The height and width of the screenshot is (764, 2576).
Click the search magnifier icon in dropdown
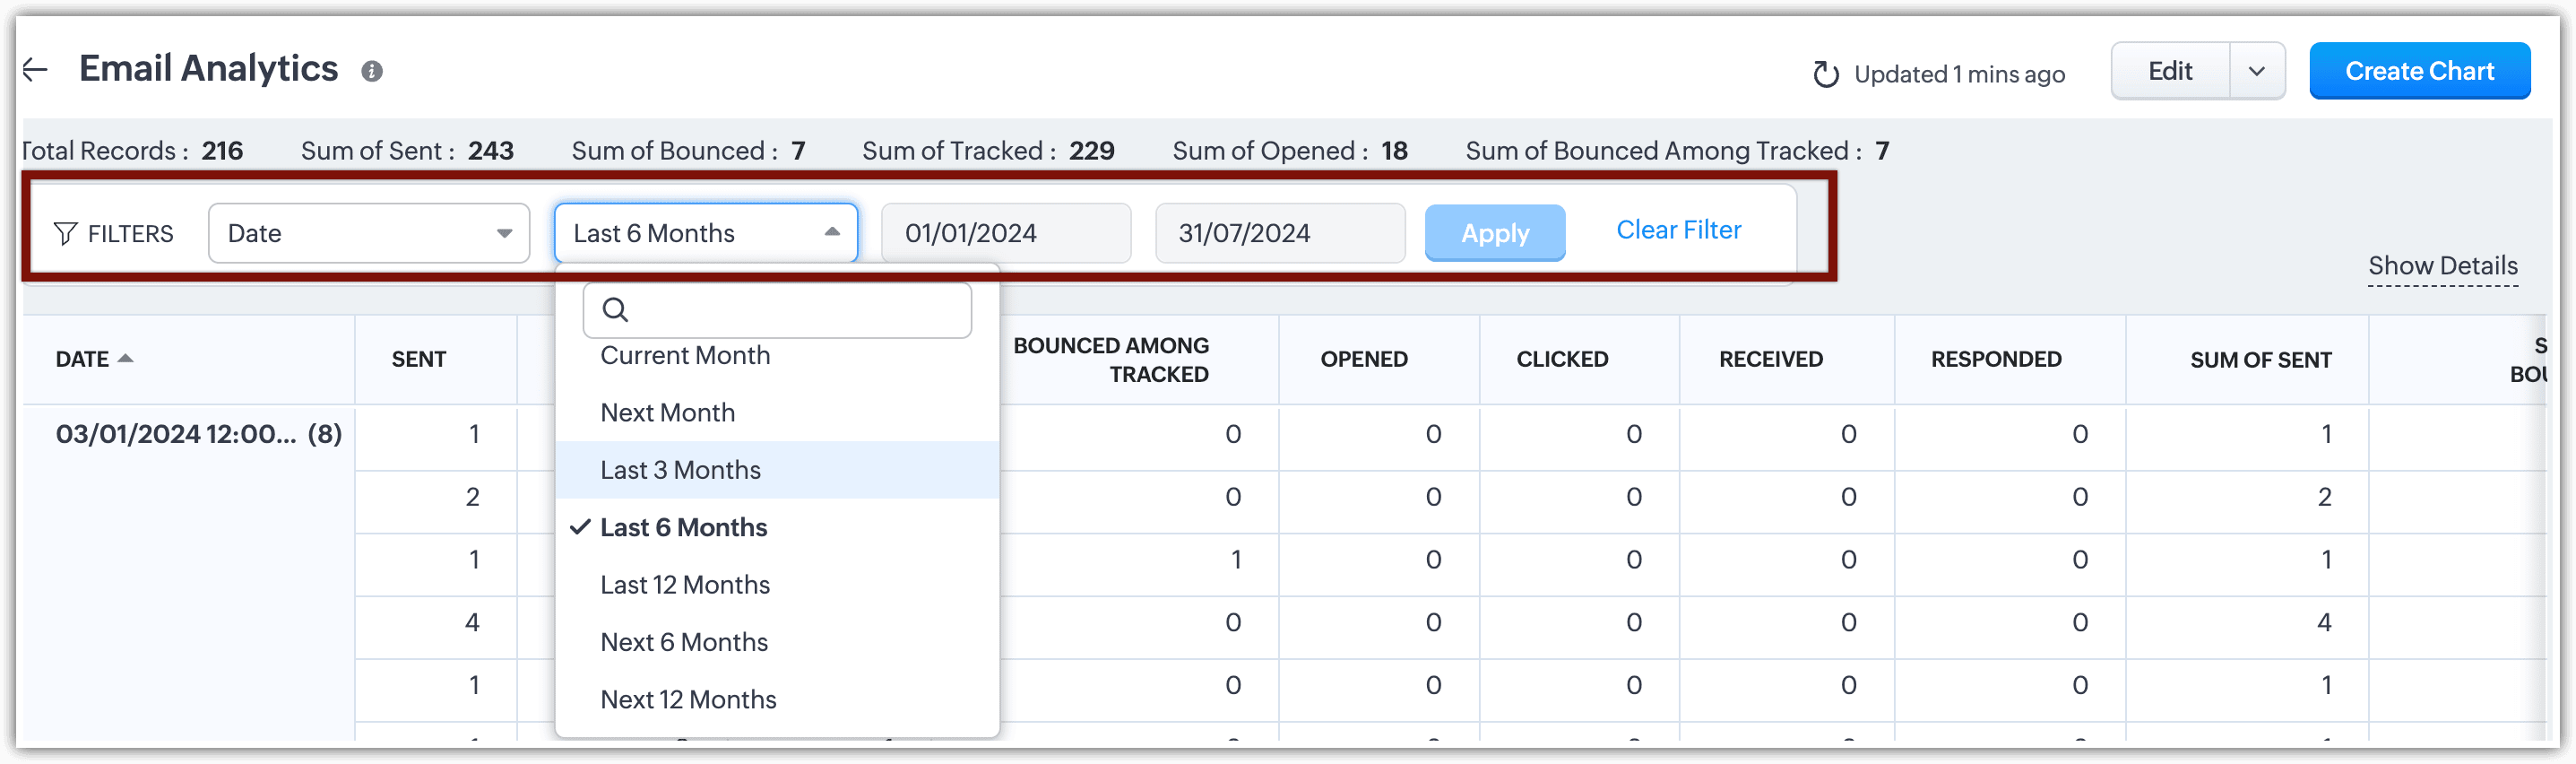(x=616, y=310)
